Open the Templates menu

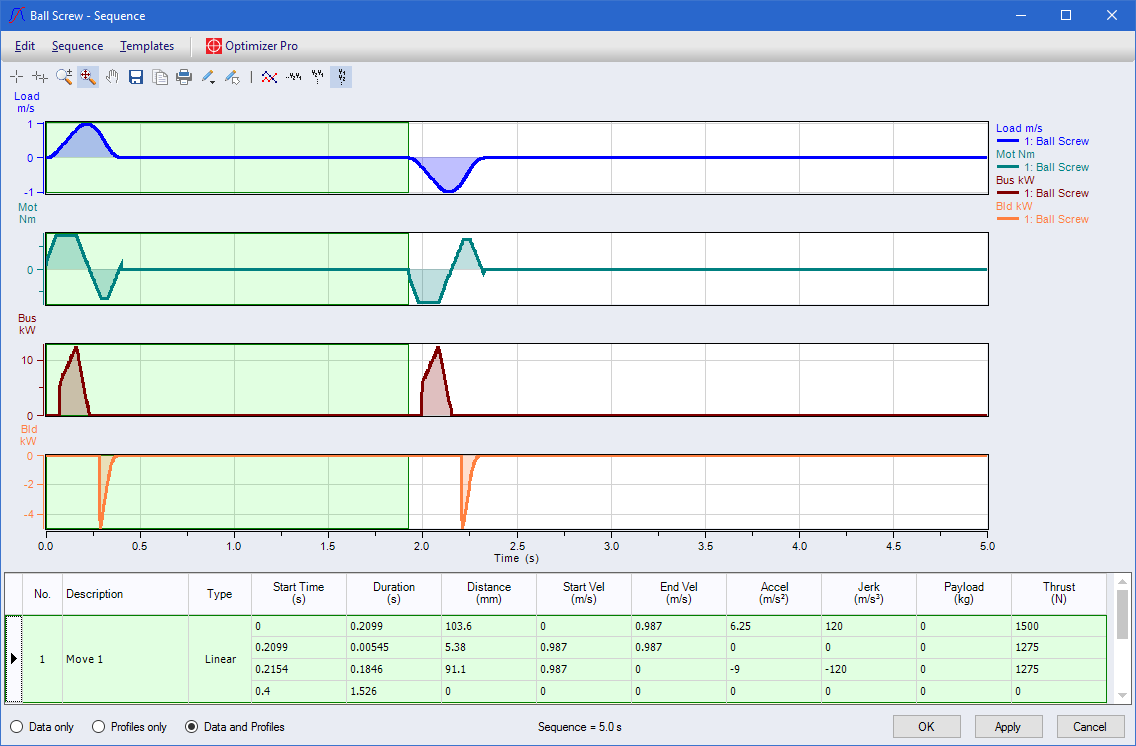pos(147,46)
